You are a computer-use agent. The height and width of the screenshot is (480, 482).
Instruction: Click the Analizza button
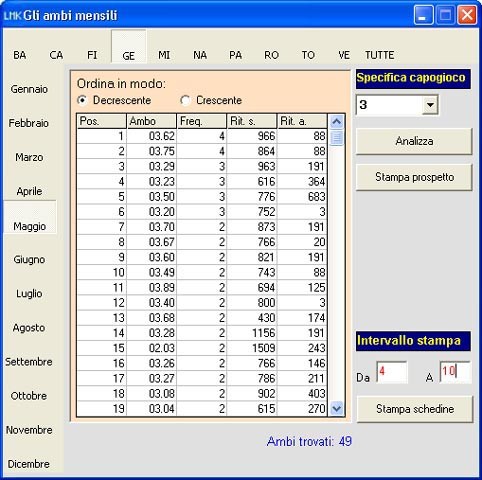pos(414,141)
